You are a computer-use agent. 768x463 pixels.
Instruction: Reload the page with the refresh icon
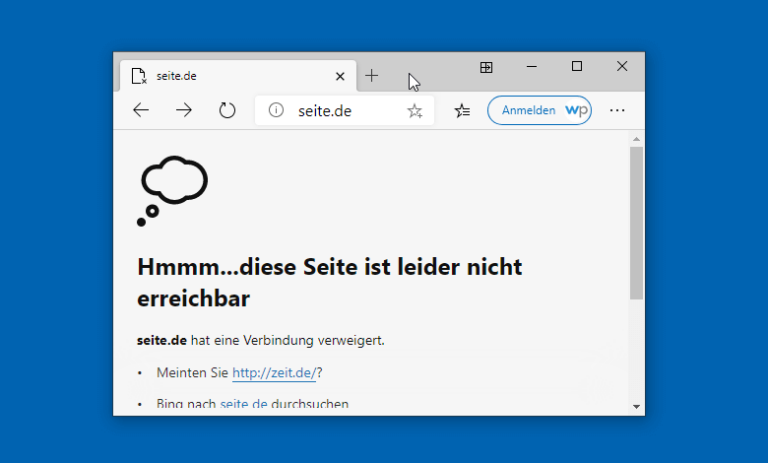[x=227, y=111]
